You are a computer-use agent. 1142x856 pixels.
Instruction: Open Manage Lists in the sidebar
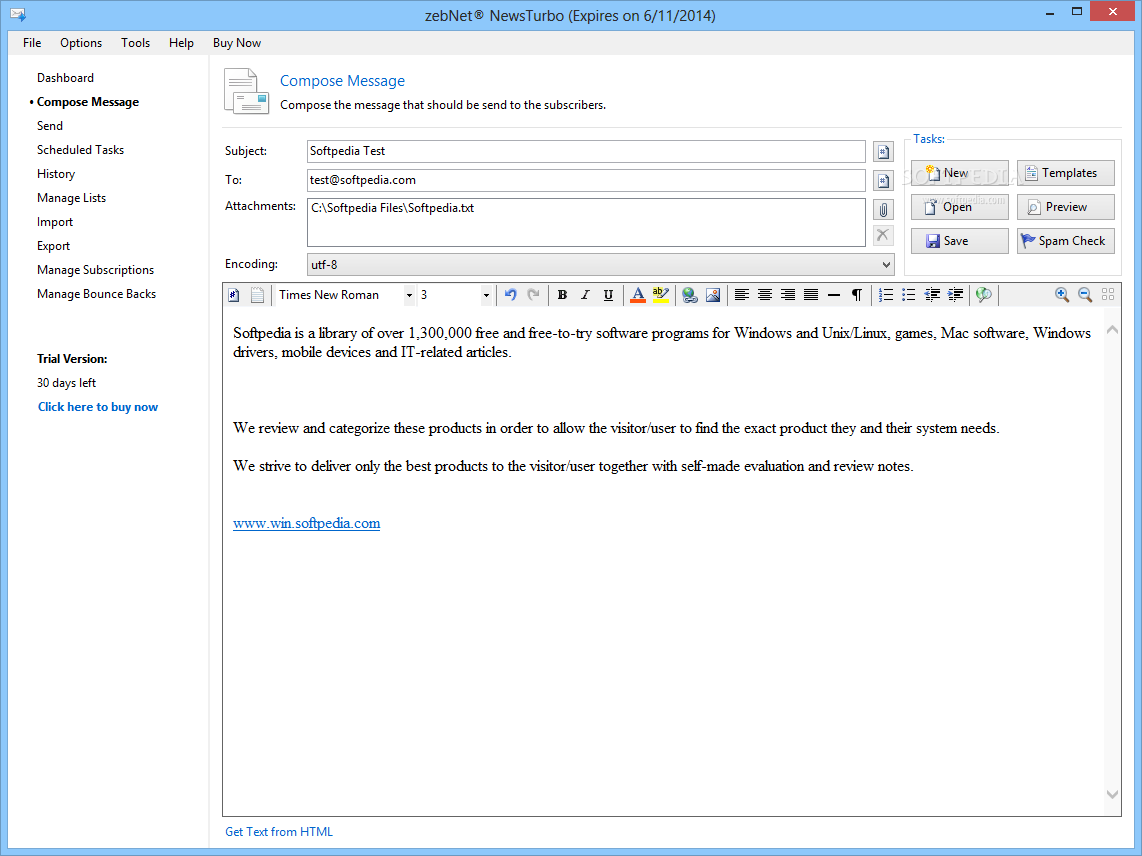[x=71, y=198]
